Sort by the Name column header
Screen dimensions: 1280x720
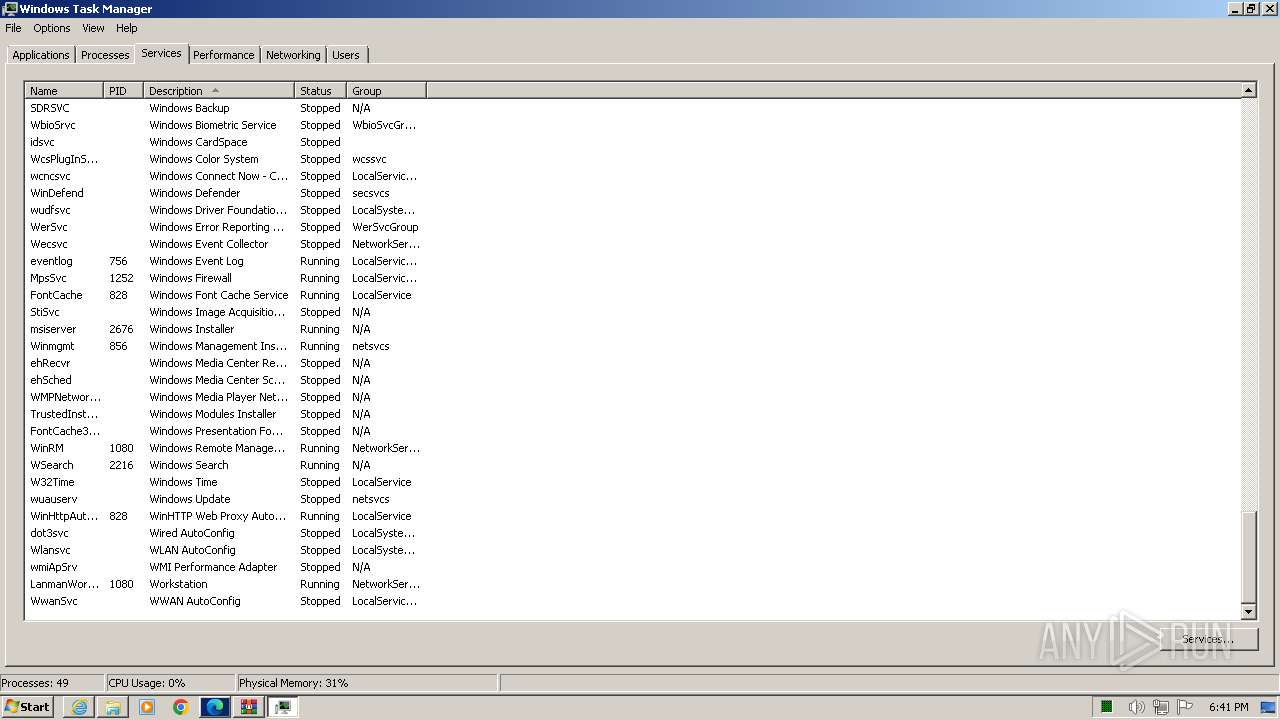(x=64, y=91)
